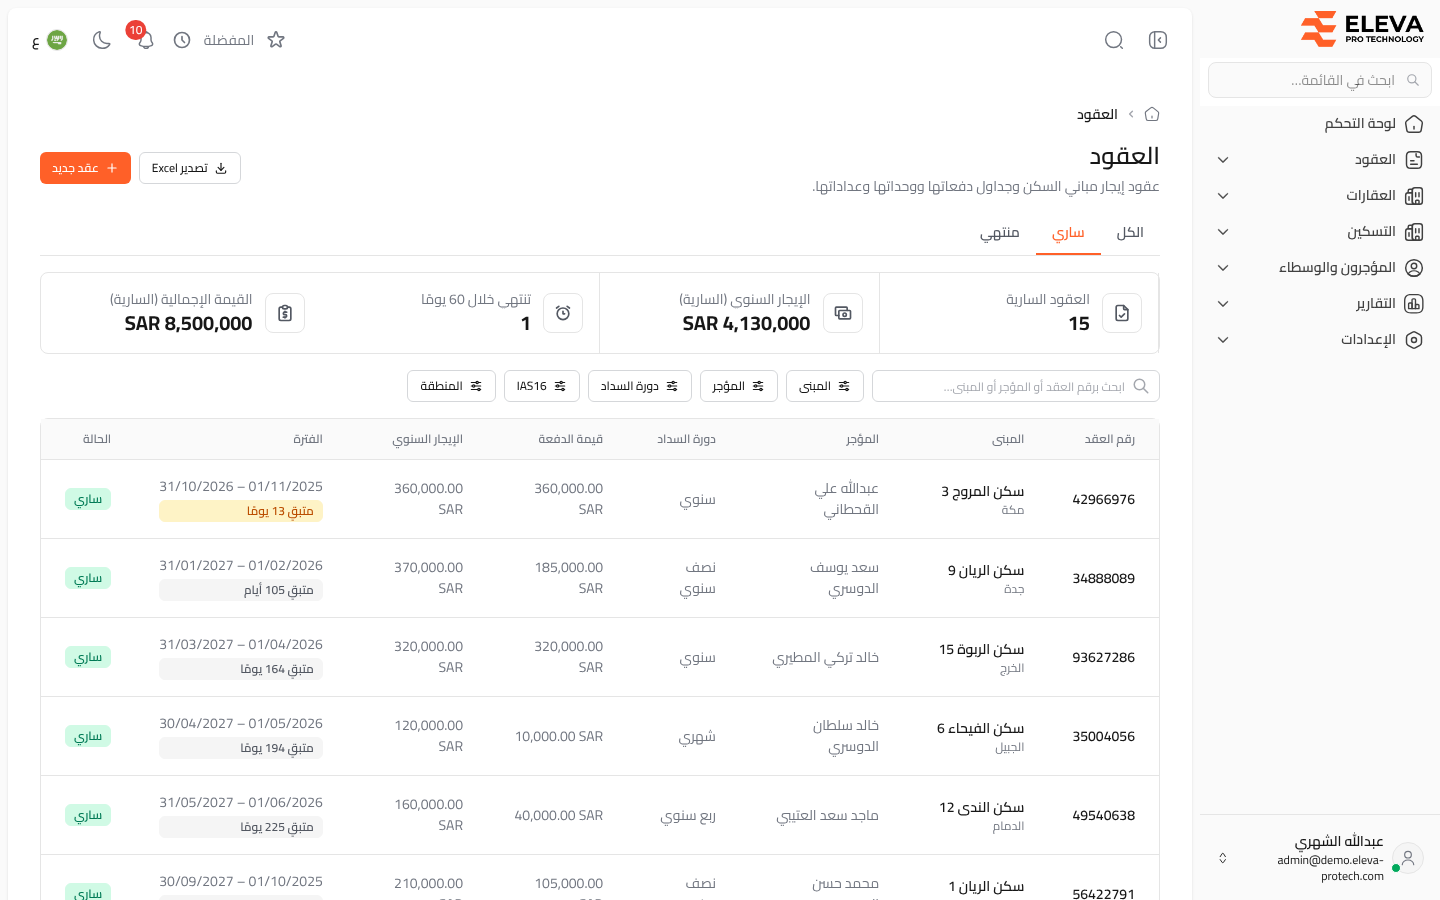Open the user account switcher arrows
The image size is (1440, 900).
point(1222,858)
